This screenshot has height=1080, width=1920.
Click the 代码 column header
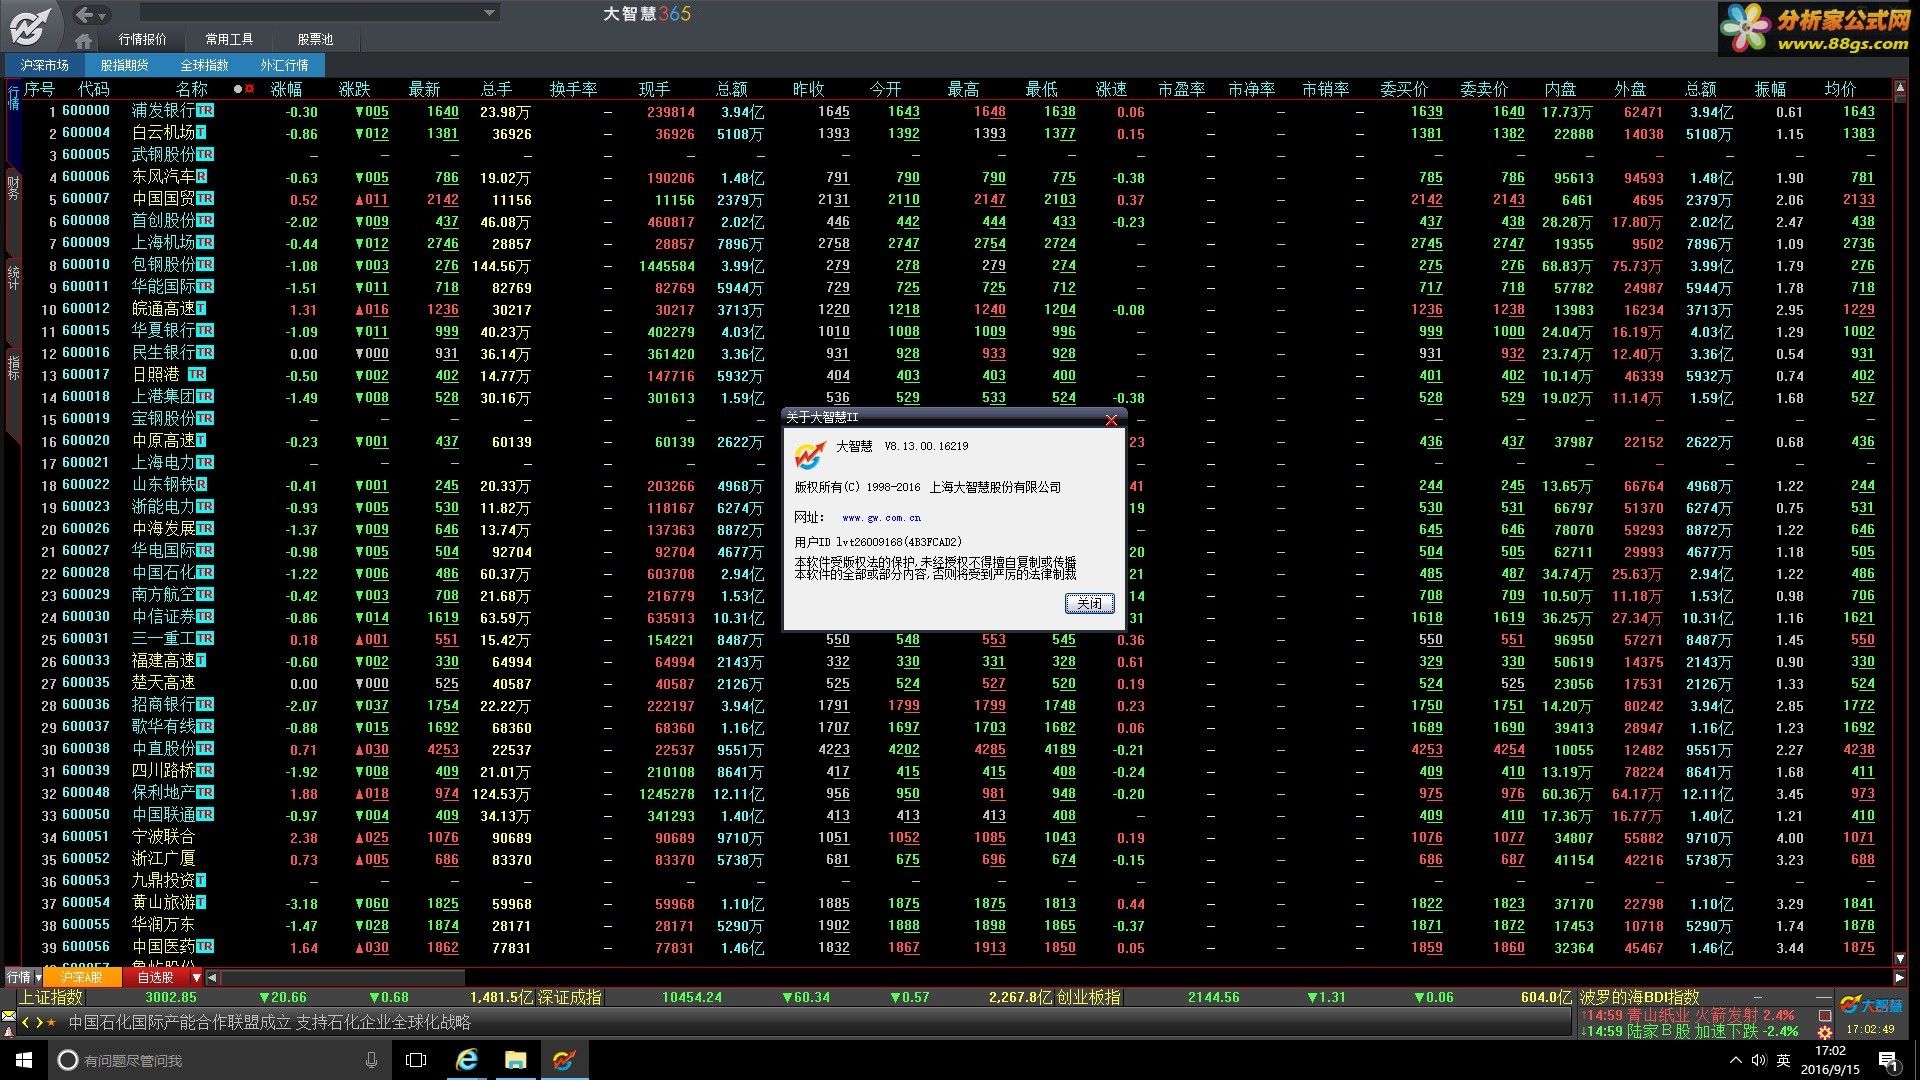point(94,89)
